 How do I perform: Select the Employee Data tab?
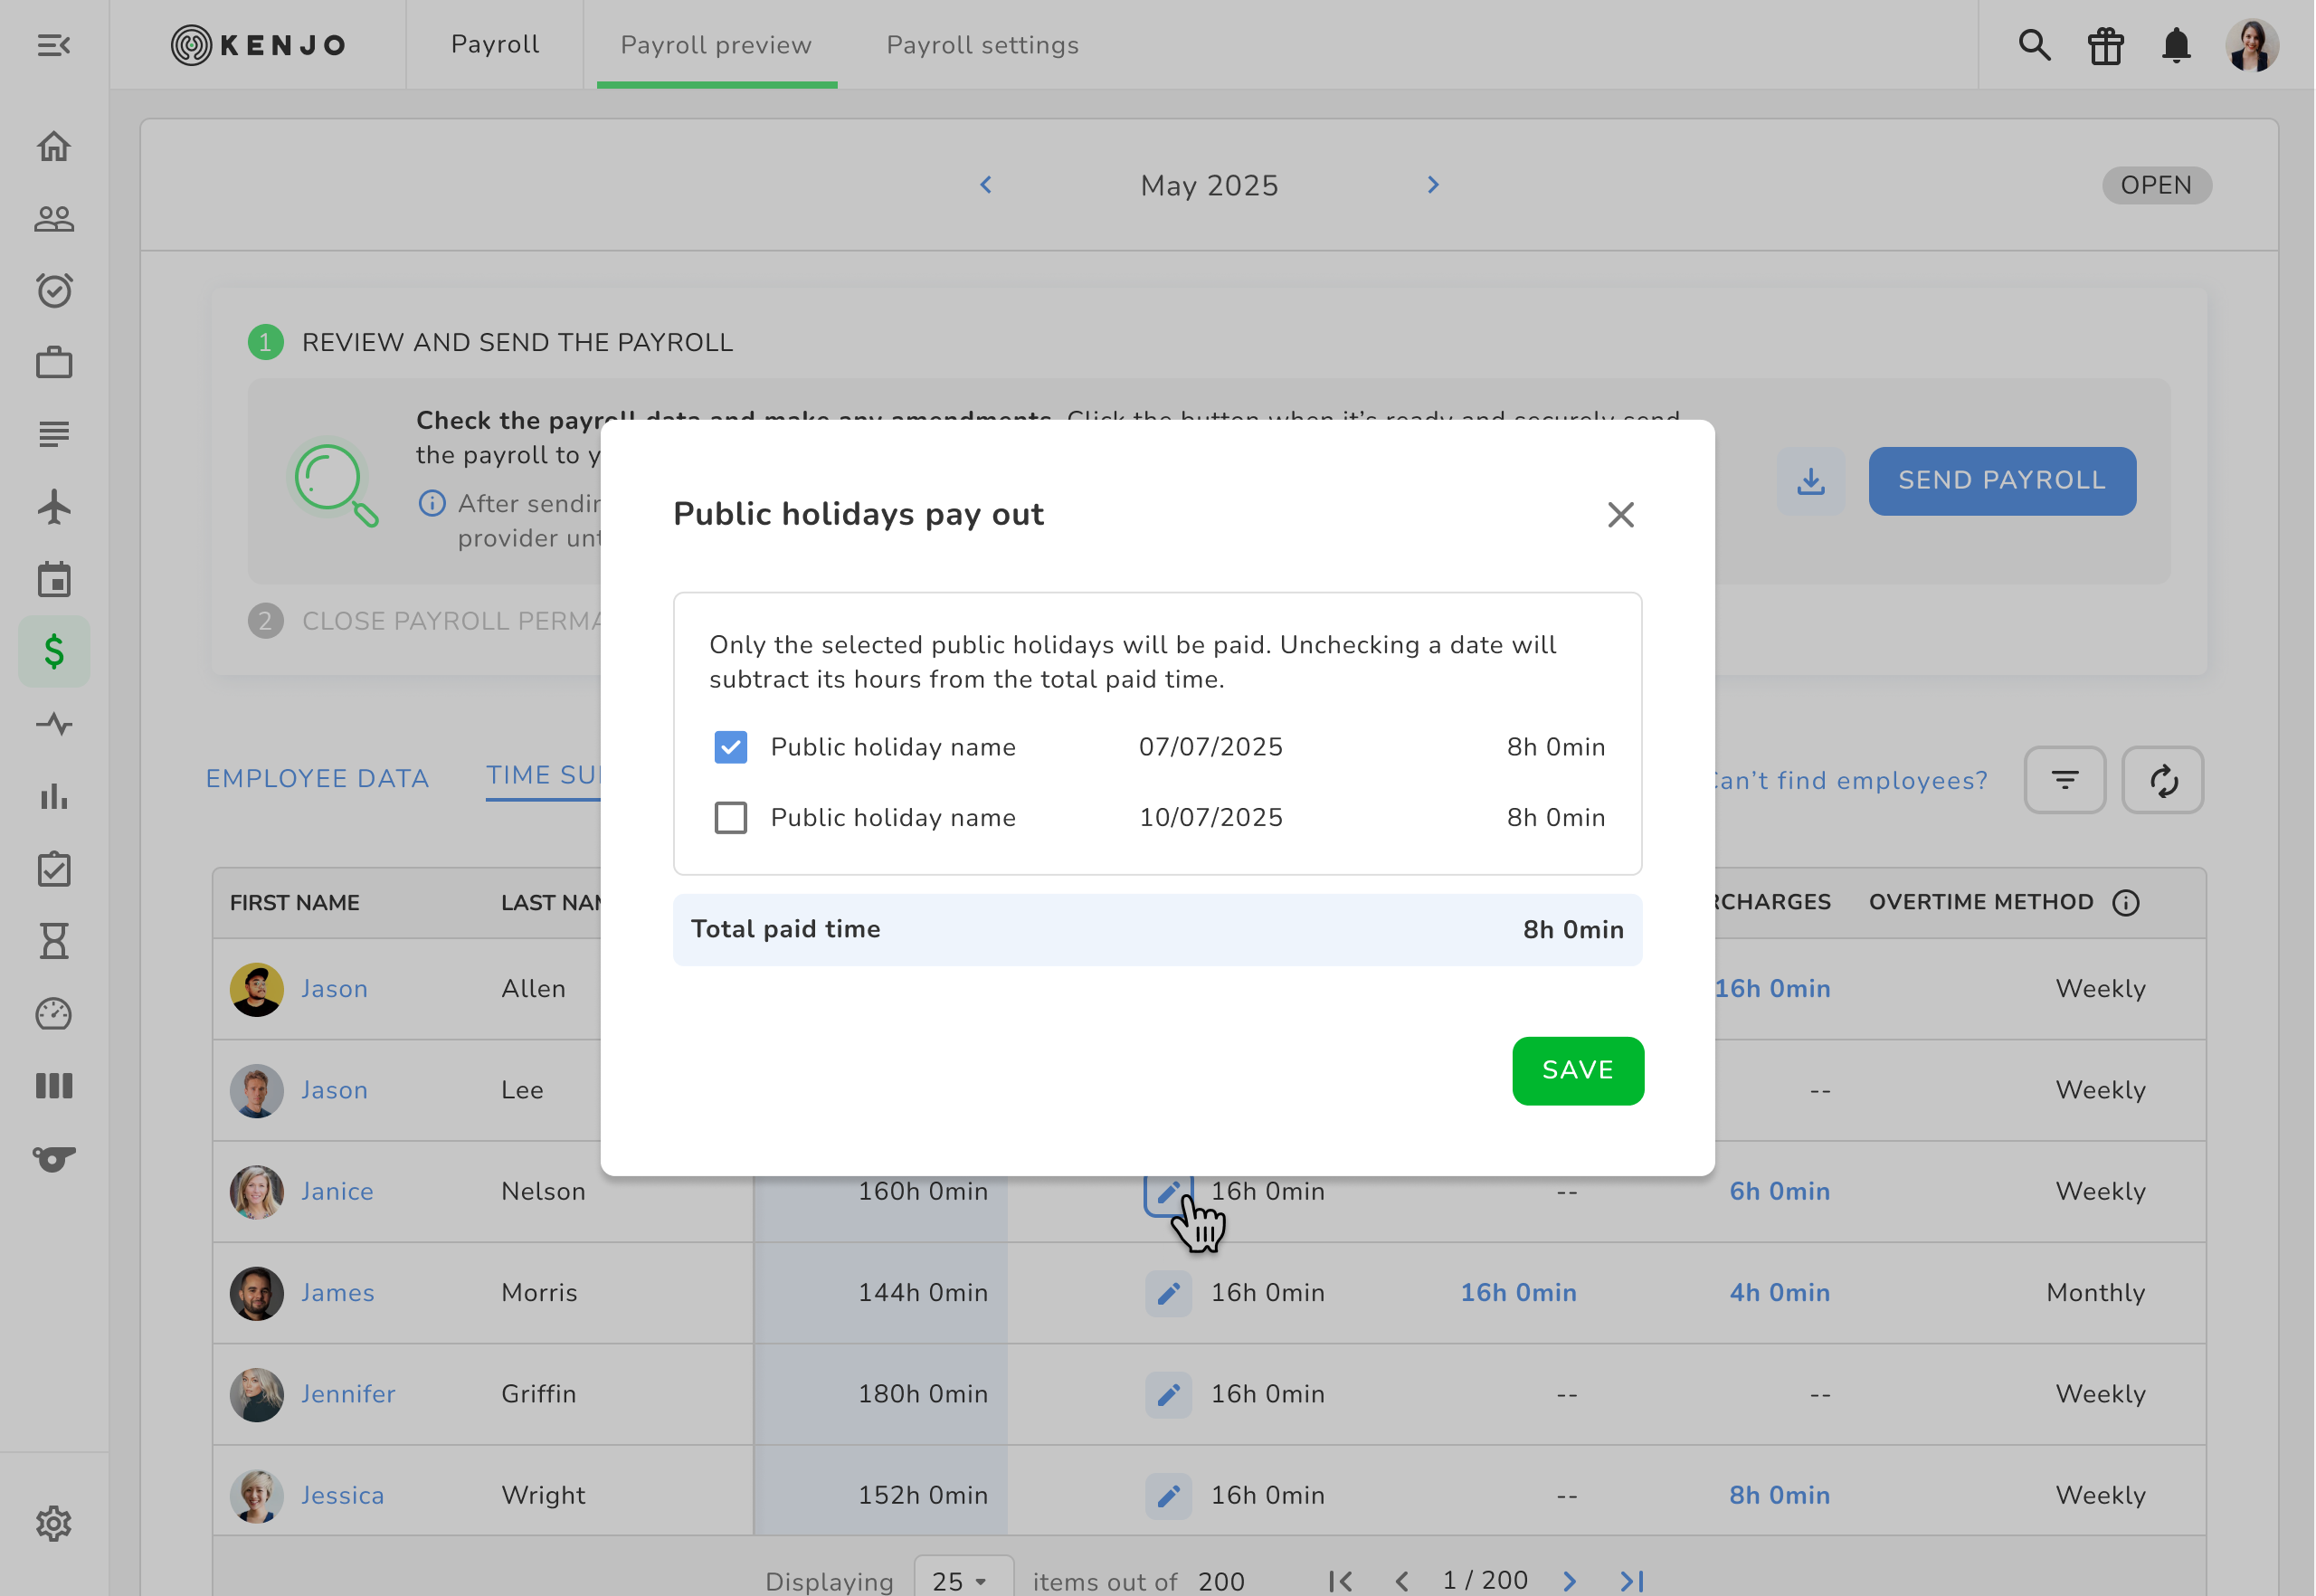(x=317, y=778)
